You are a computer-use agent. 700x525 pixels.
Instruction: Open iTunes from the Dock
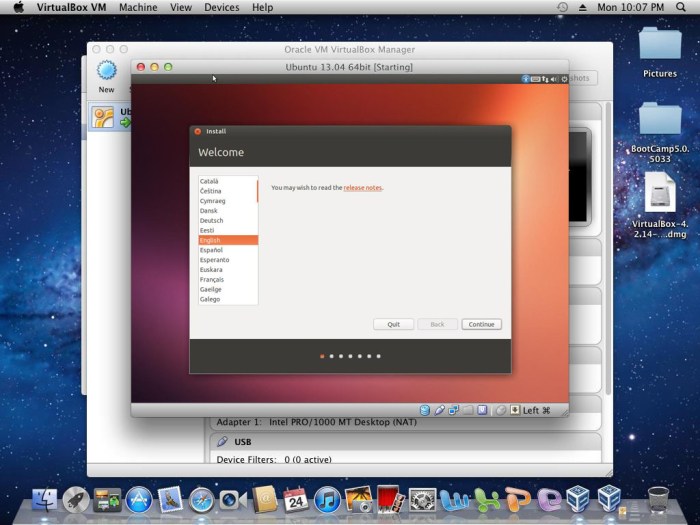point(327,499)
